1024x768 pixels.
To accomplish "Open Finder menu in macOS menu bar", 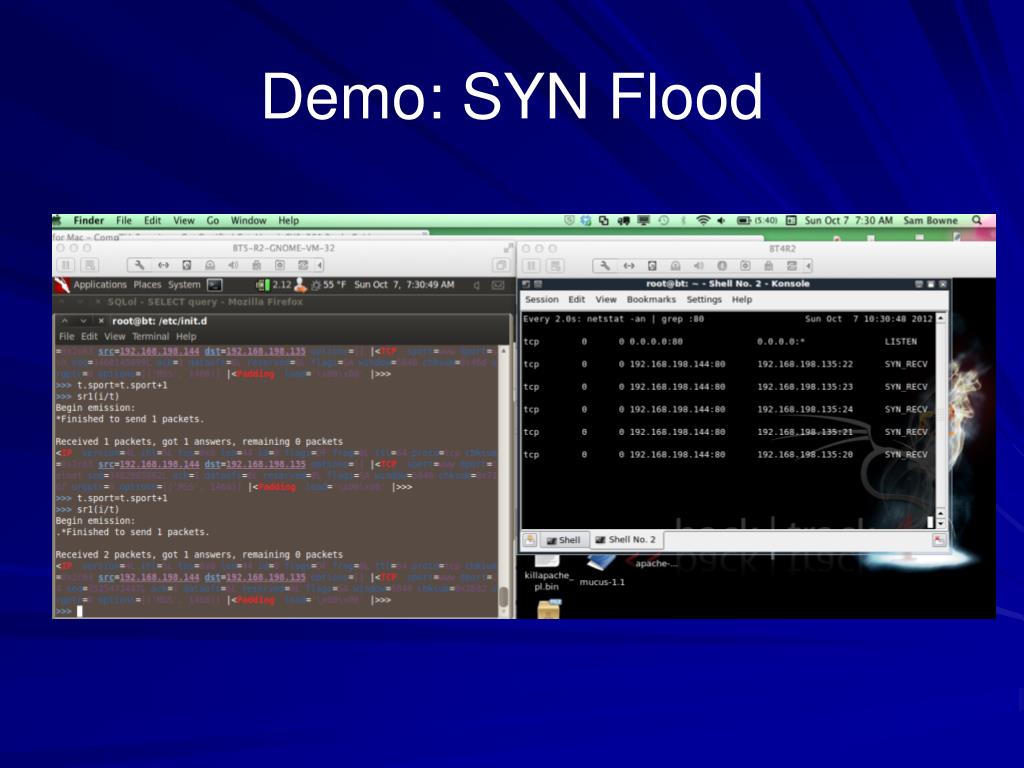I will click(x=89, y=221).
